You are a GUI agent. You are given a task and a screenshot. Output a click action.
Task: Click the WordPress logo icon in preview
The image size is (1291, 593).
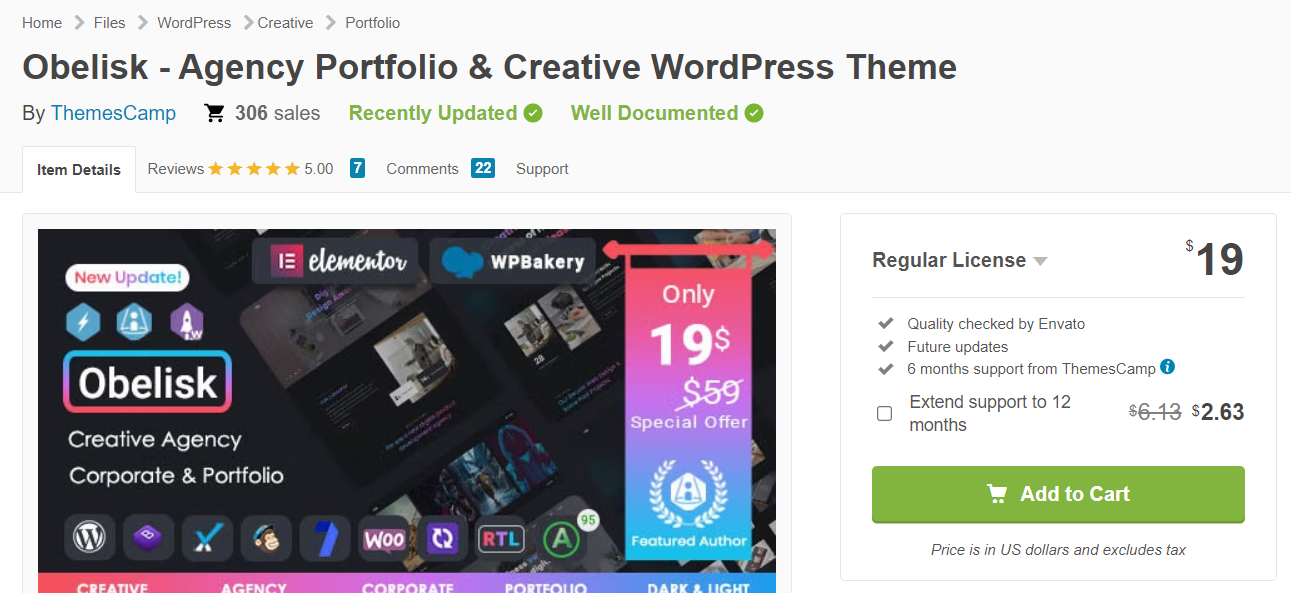89,539
